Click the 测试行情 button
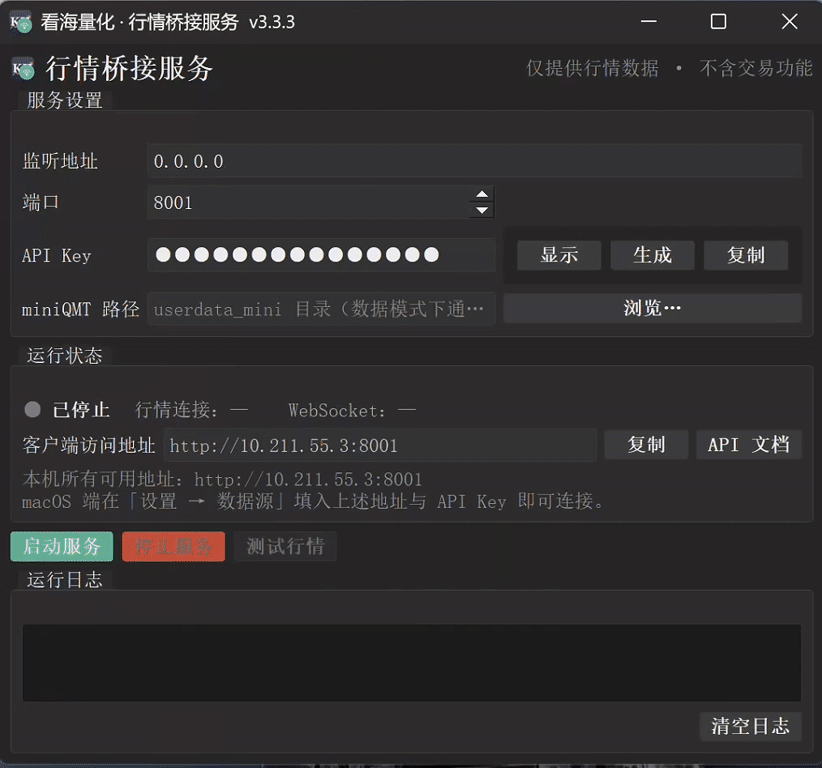The width and height of the screenshot is (822, 768). tap(285, 547)
